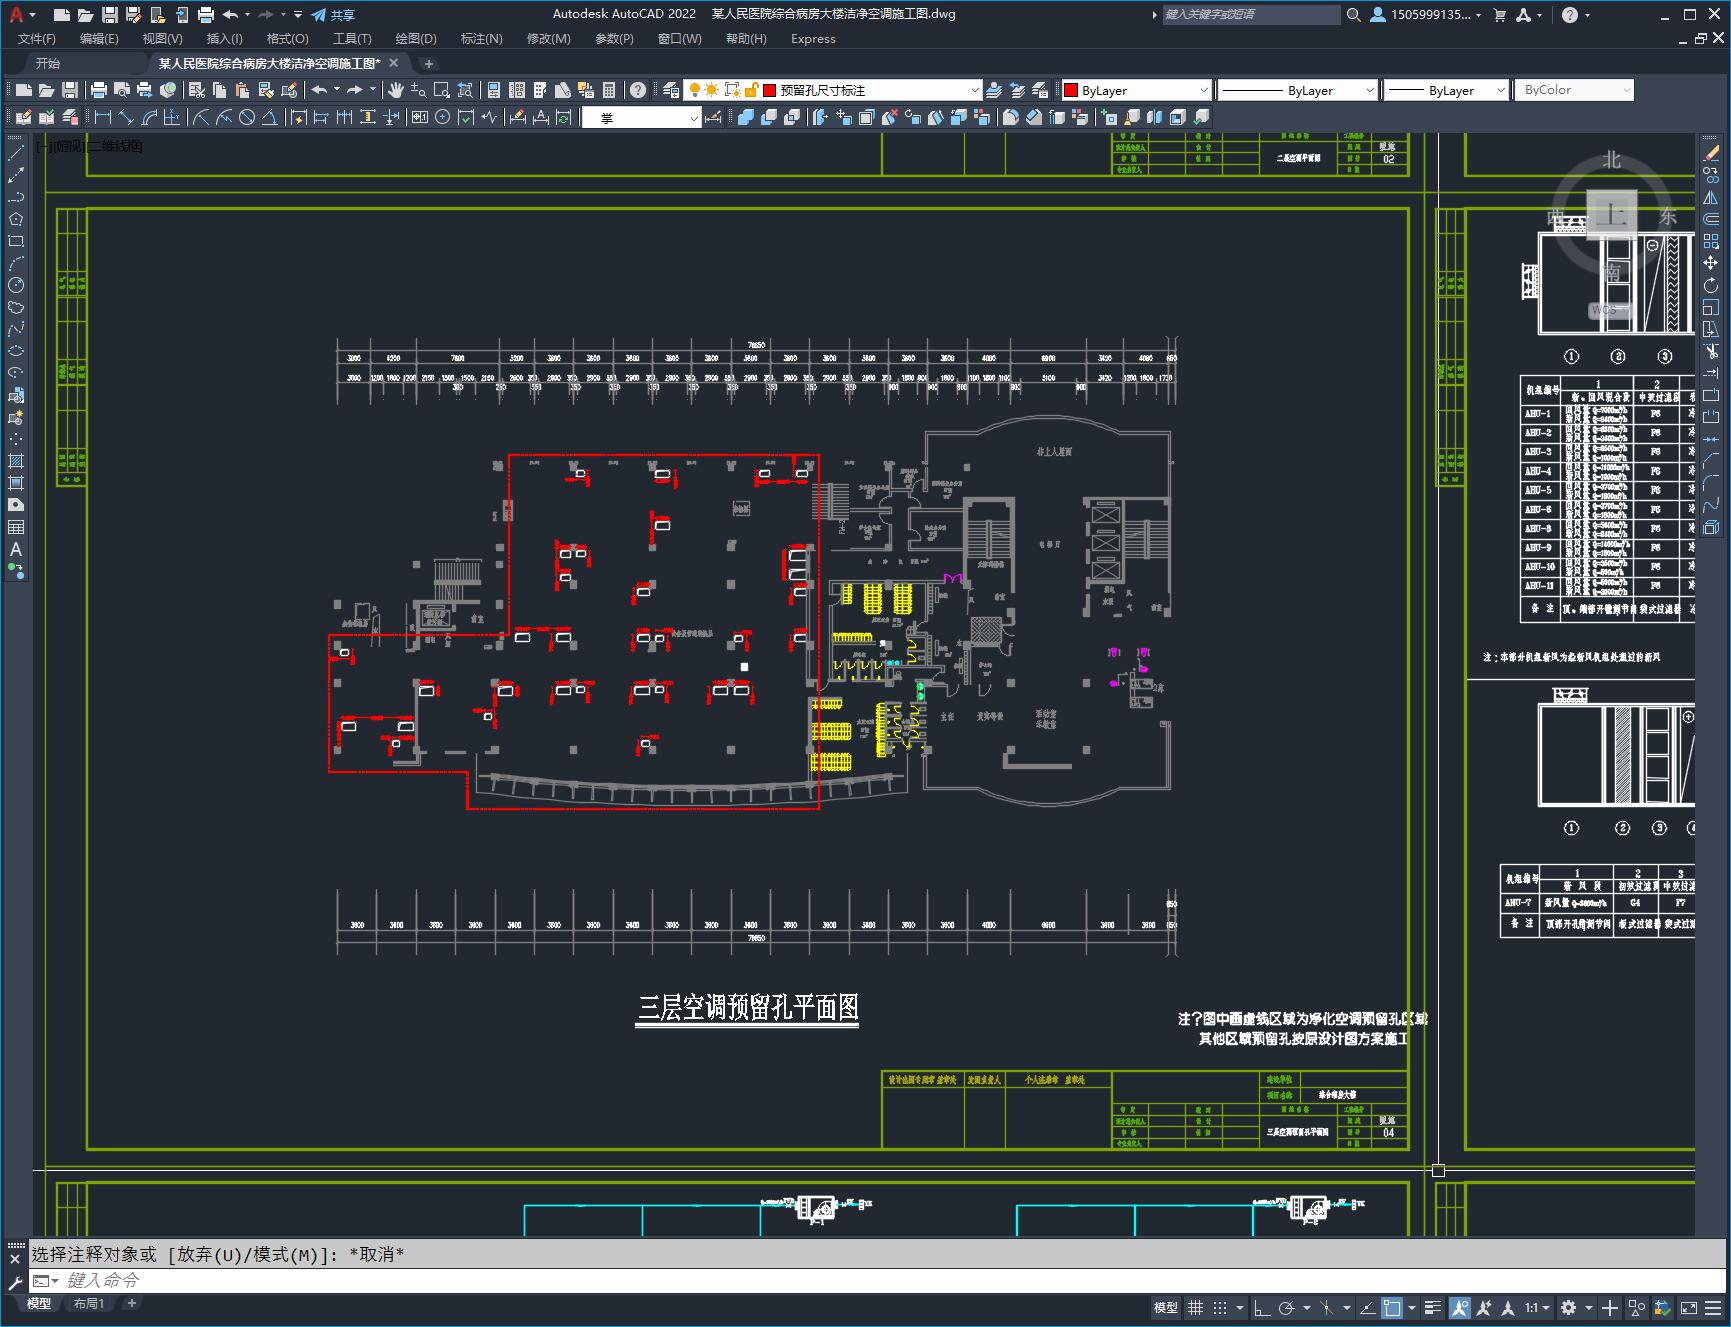This screenshot has height=1327, width=1731.
Task: Toggle layer on/off lightbulb icon
Action: click(695, 90)
